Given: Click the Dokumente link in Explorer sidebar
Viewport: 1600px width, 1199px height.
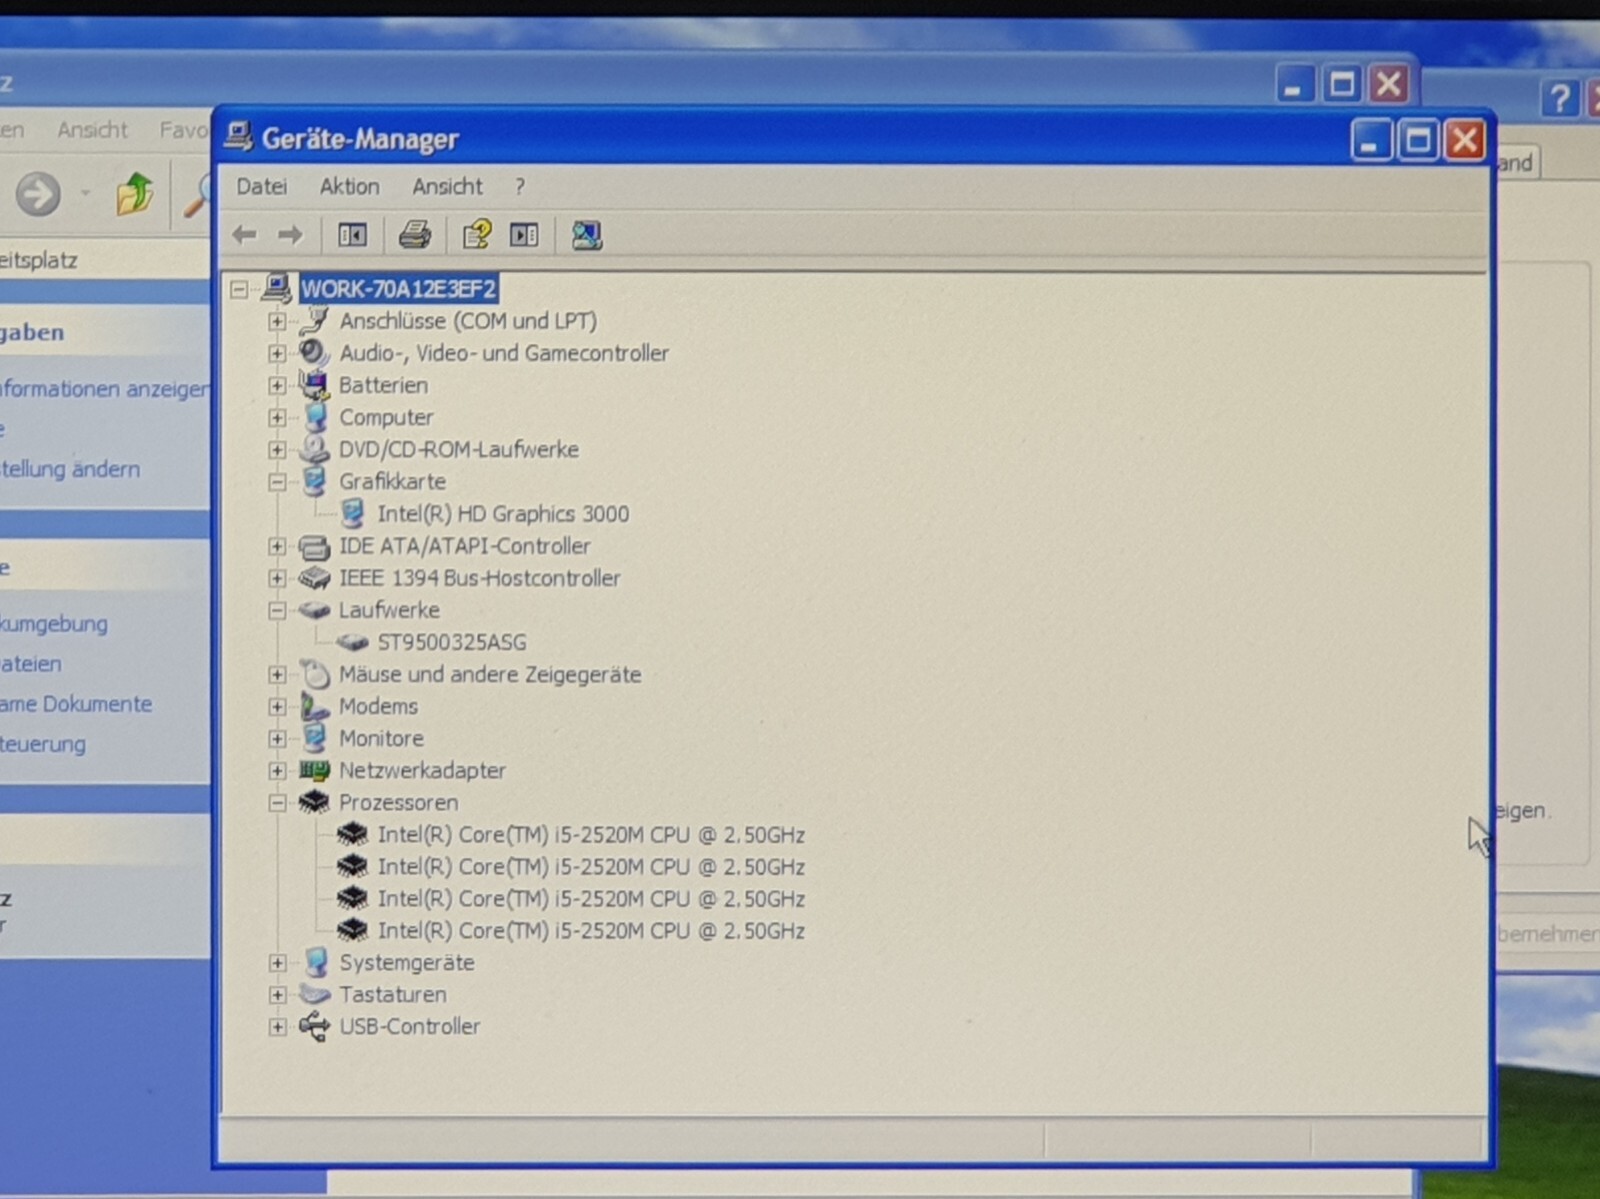Looking at the screenshot, I should pos(76,703).
